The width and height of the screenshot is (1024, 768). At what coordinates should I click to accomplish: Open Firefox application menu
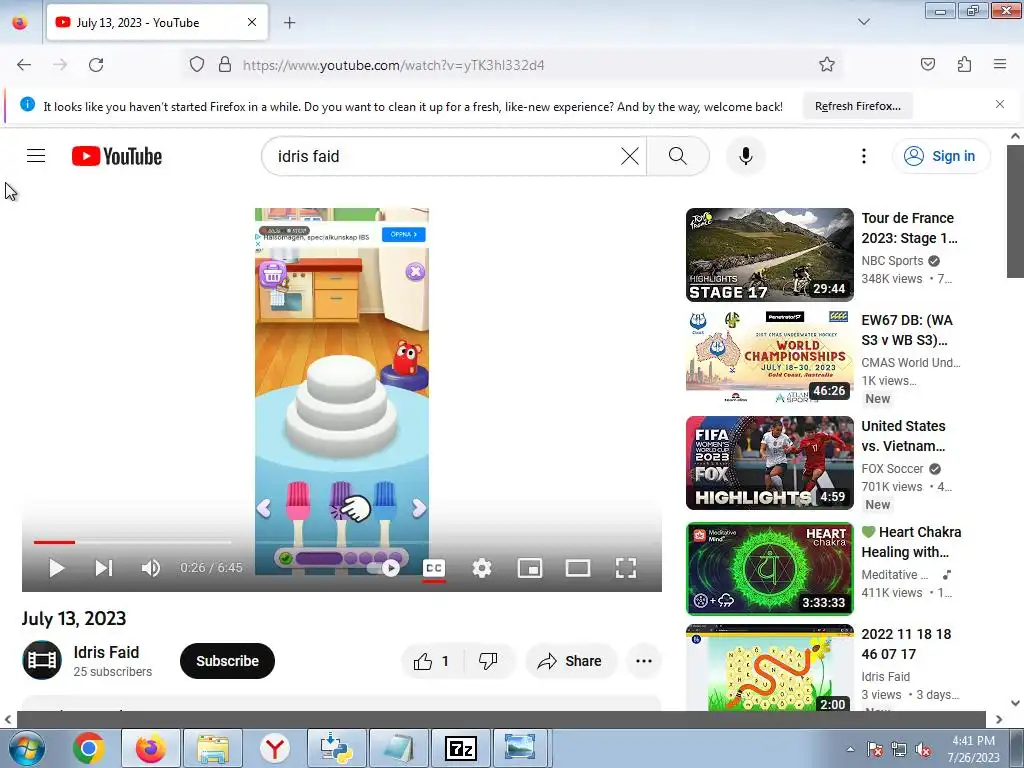(x=1000, y=64)
